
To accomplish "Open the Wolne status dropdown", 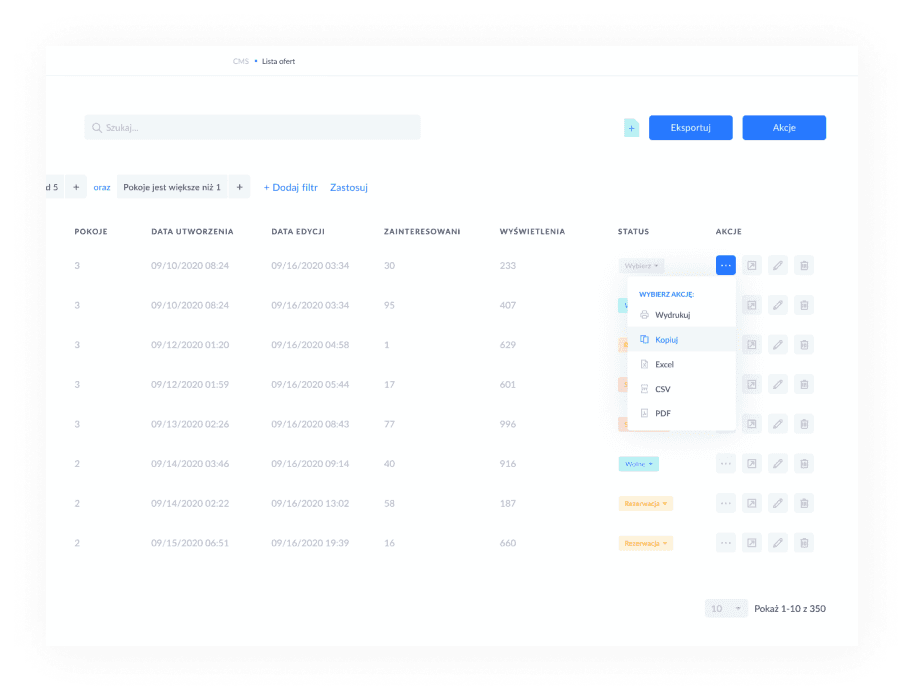I will [x=639, y=464].
